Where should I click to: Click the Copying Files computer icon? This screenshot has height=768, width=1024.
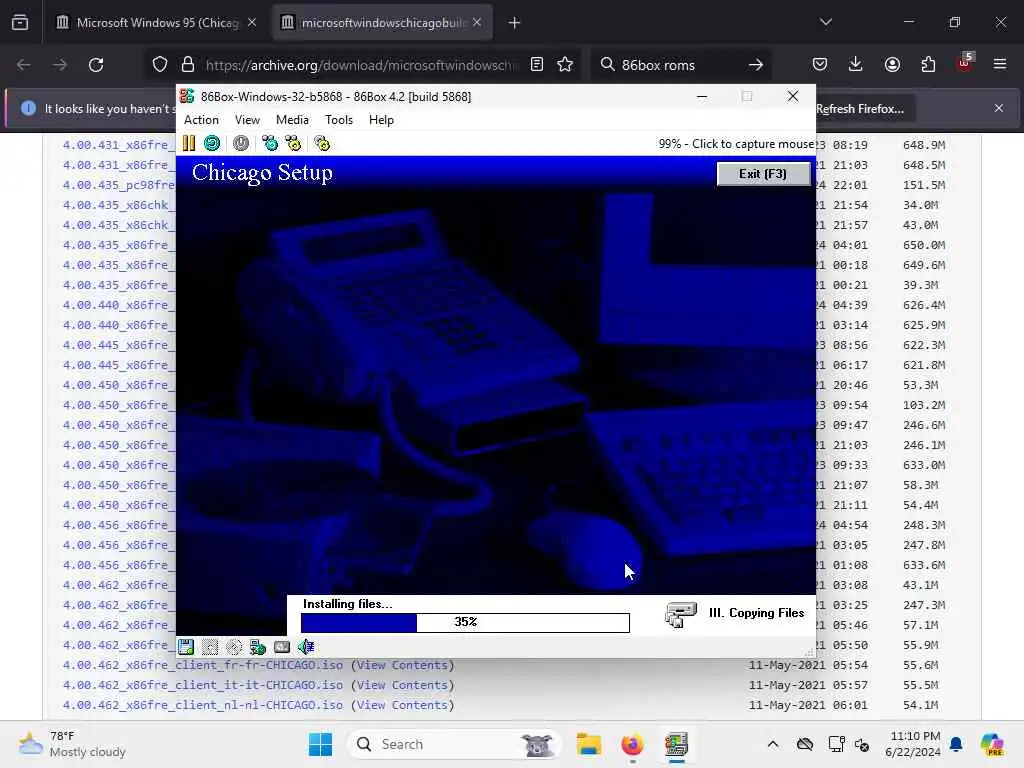[680, 614]
